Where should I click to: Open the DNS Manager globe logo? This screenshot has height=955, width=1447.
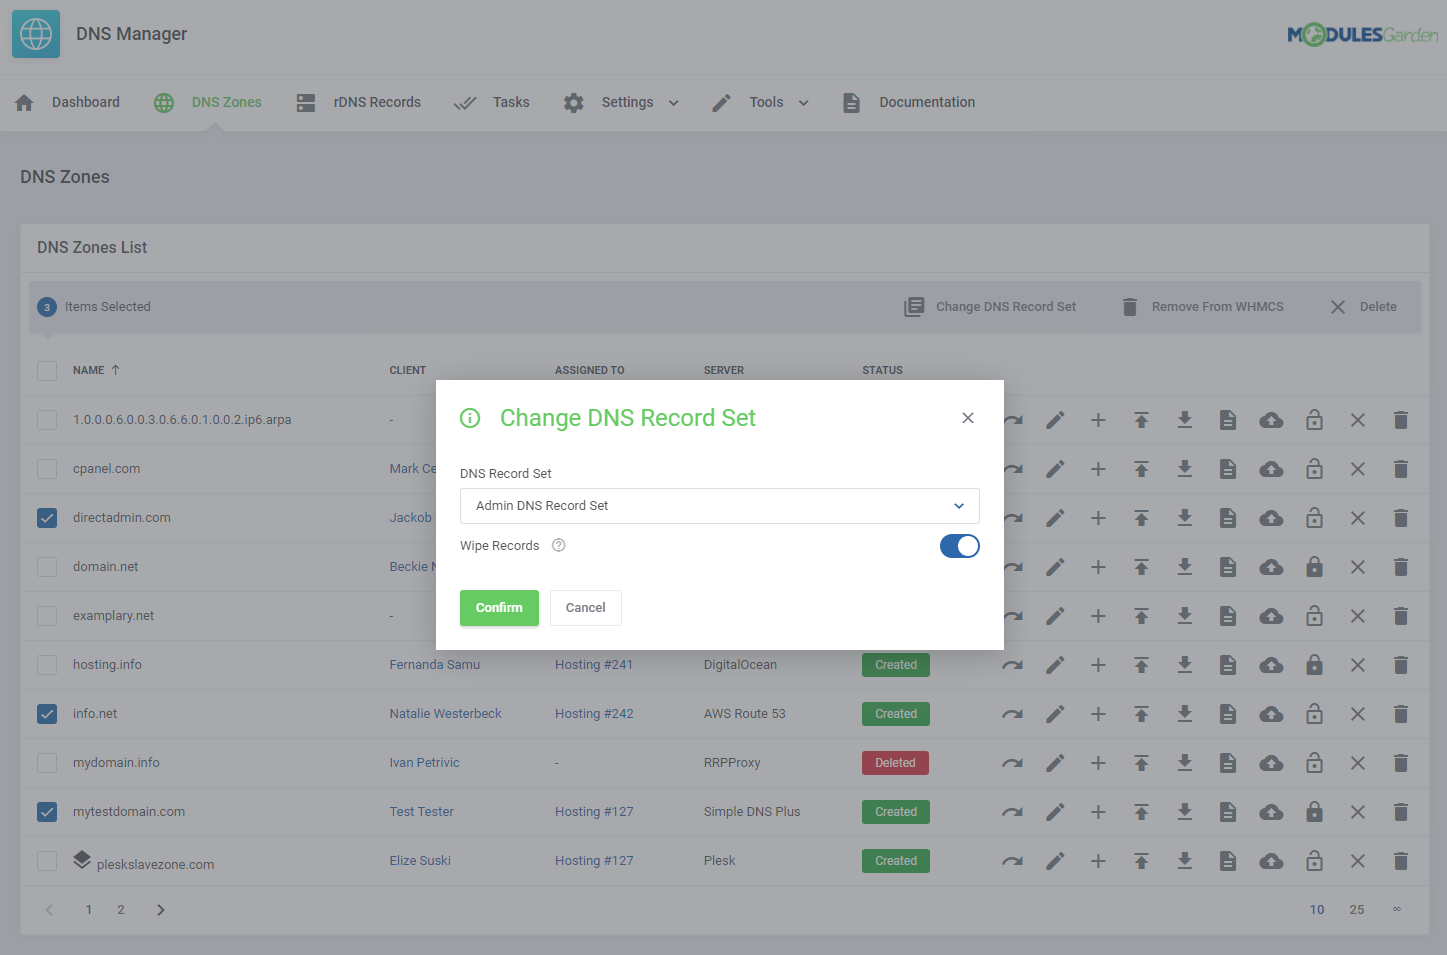[35, 33]
